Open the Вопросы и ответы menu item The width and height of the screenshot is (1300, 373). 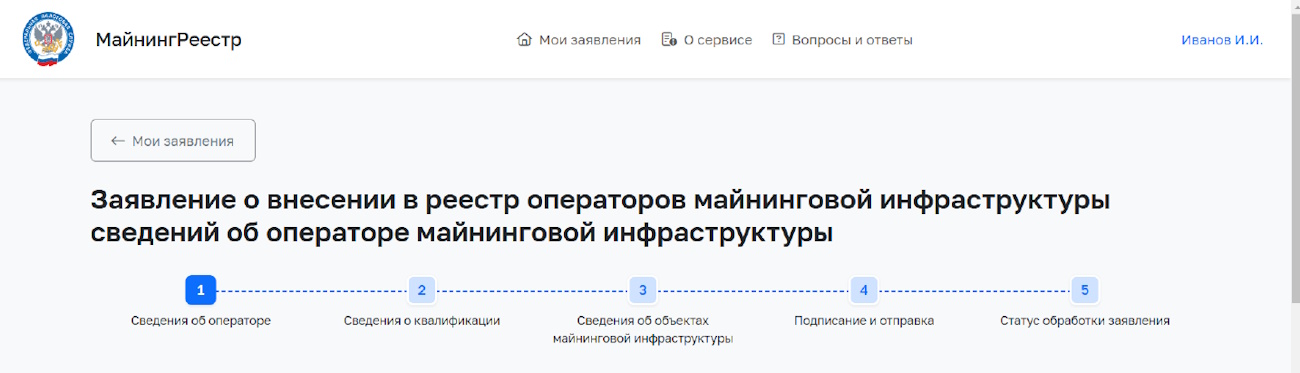click(852, 40)
